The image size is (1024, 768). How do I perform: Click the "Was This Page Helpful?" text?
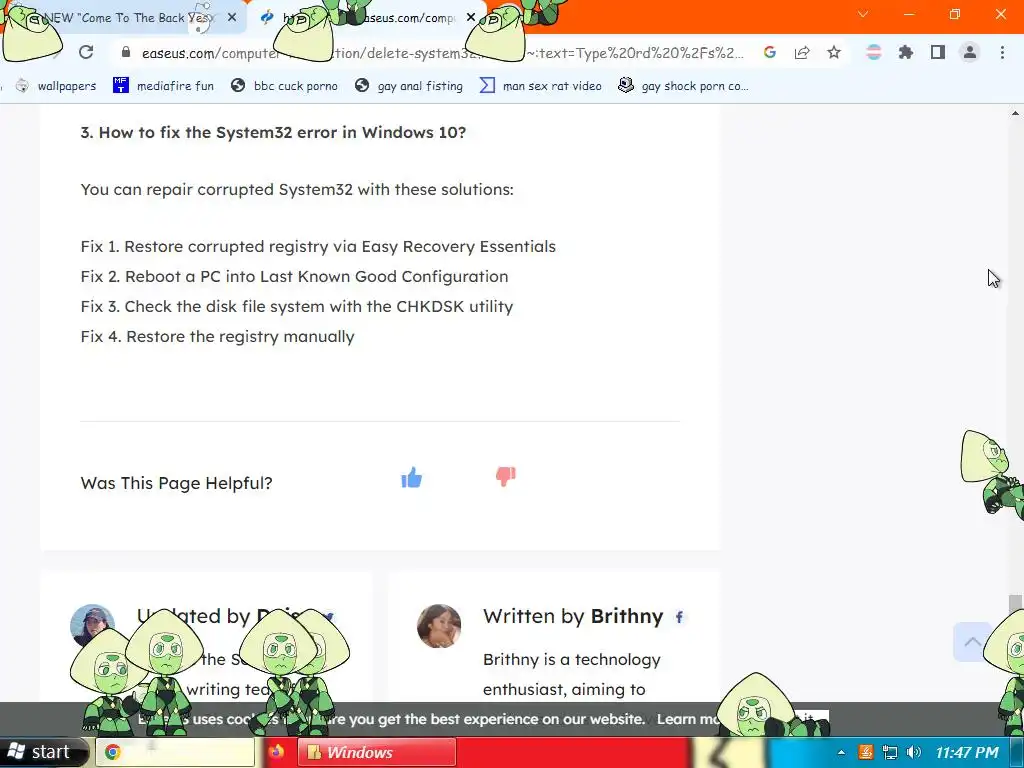(176, 483)
